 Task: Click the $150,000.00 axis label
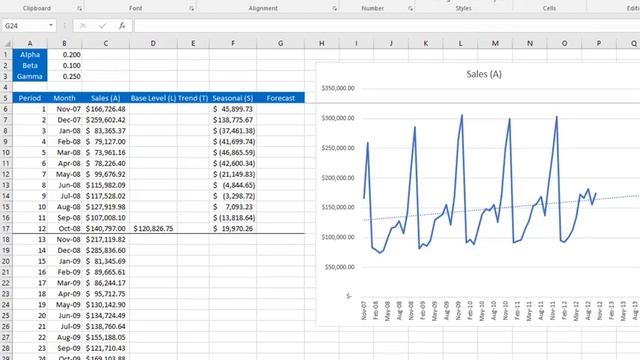tap(338, 207)
